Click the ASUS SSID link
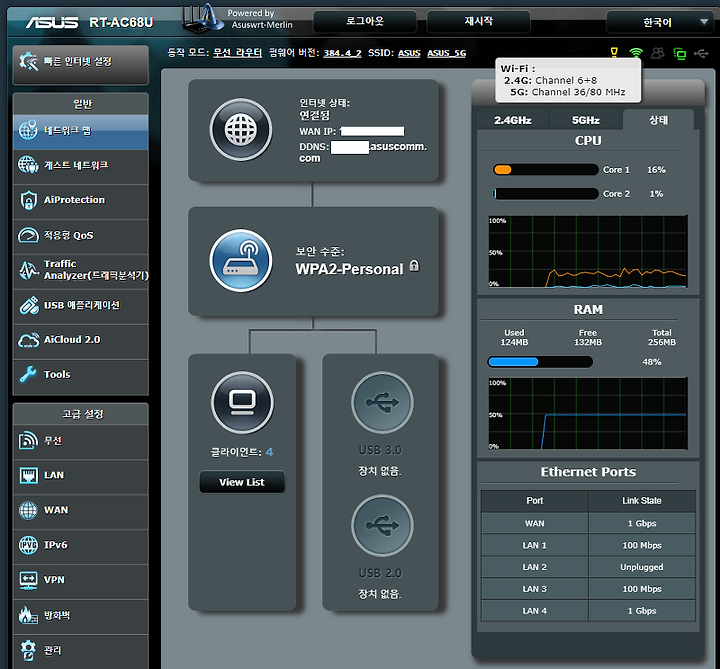Viewport: 720px width, 669px height. pos(409,53)
